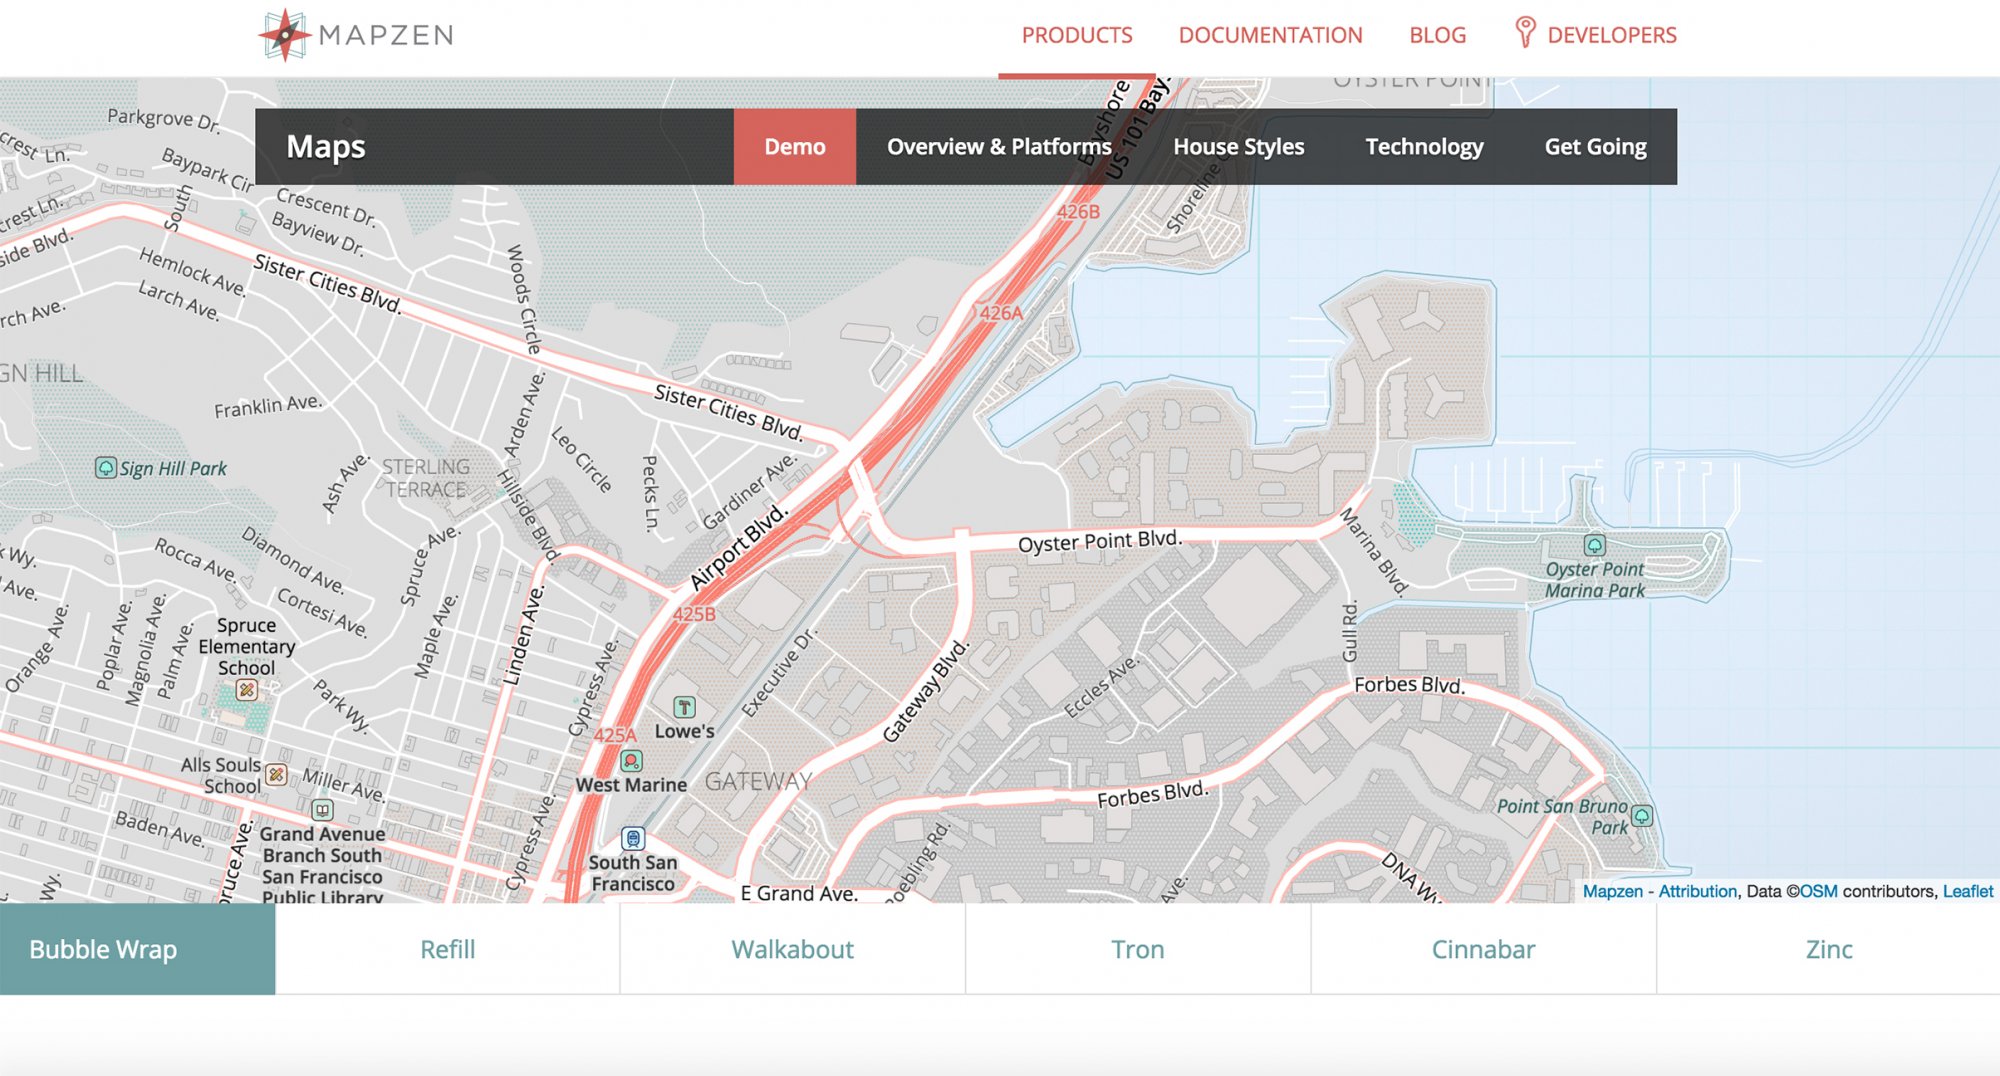Switch to the Refill map style
The width and height of the screenshot is (2000, 1076).
447,949
